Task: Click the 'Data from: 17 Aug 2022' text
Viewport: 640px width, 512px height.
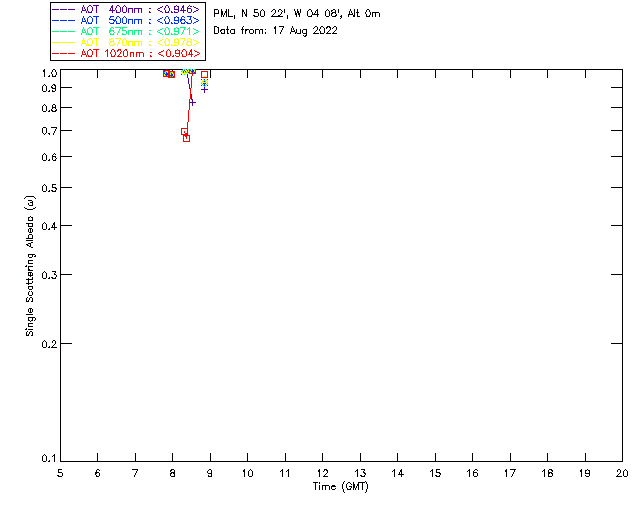Action: (x=275, y=31)
